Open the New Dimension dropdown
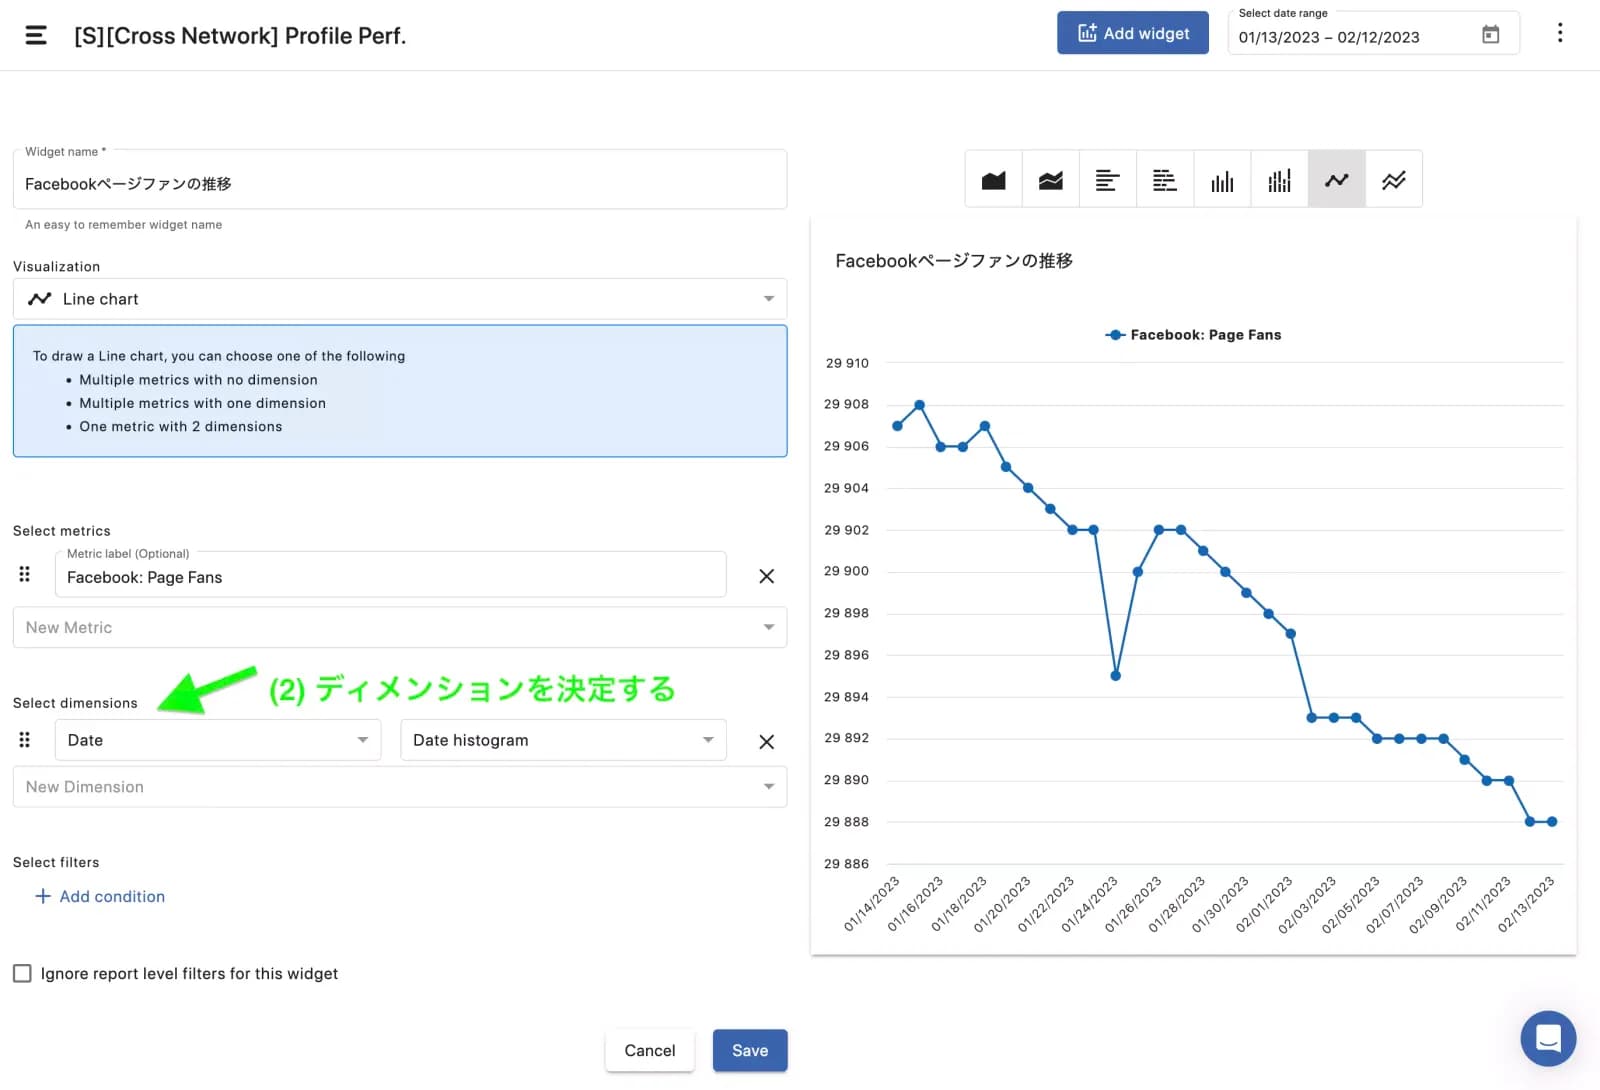Screen dimensions: 1600x1090 [400, 787]
